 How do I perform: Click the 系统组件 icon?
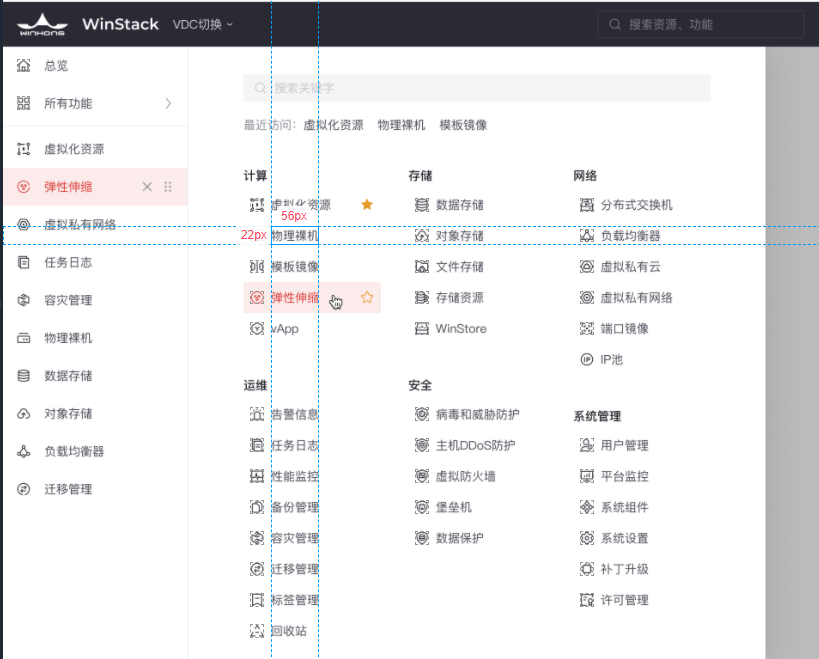click(587, 507)
